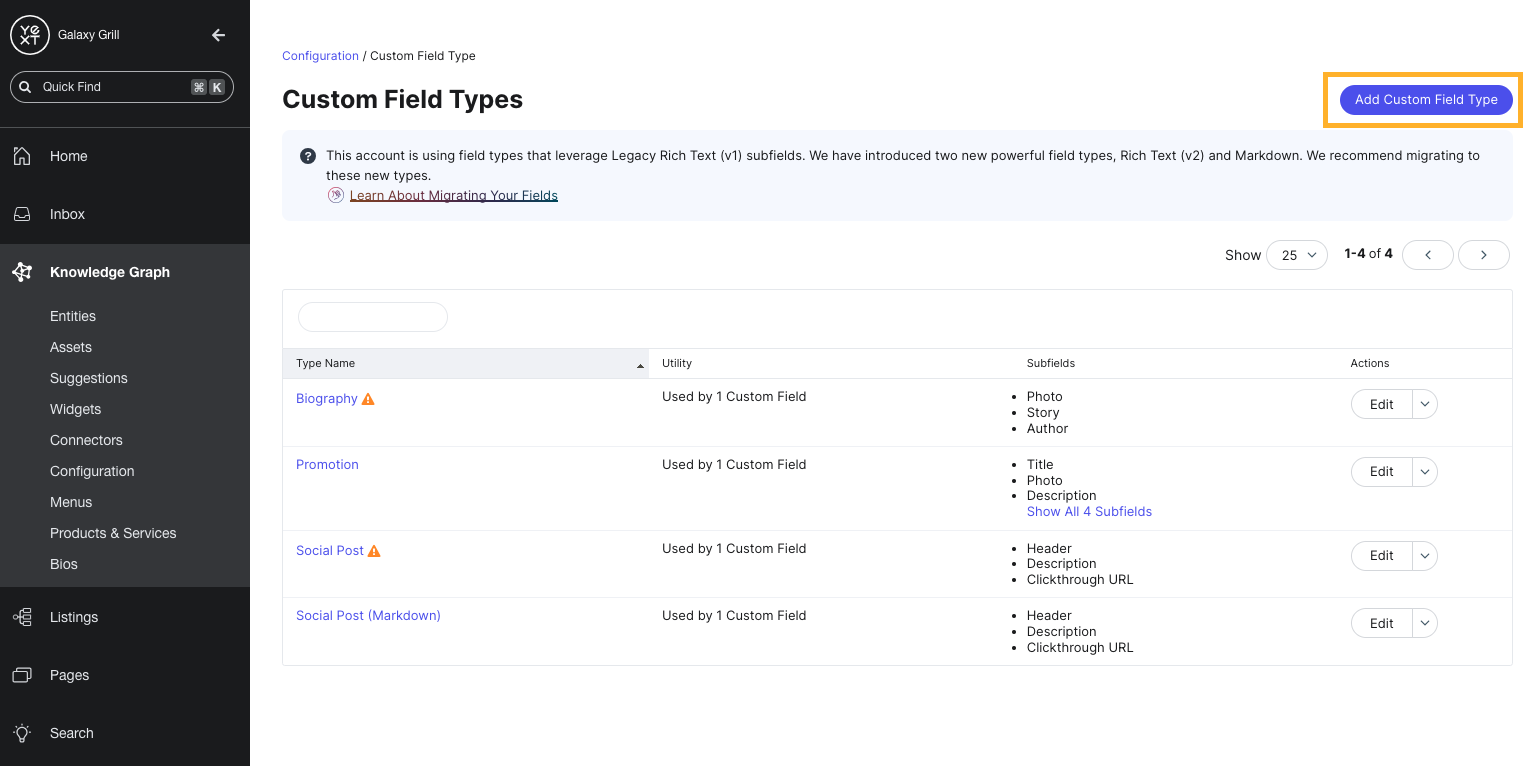Click the warning triangle beside Biography

(367, 398)
